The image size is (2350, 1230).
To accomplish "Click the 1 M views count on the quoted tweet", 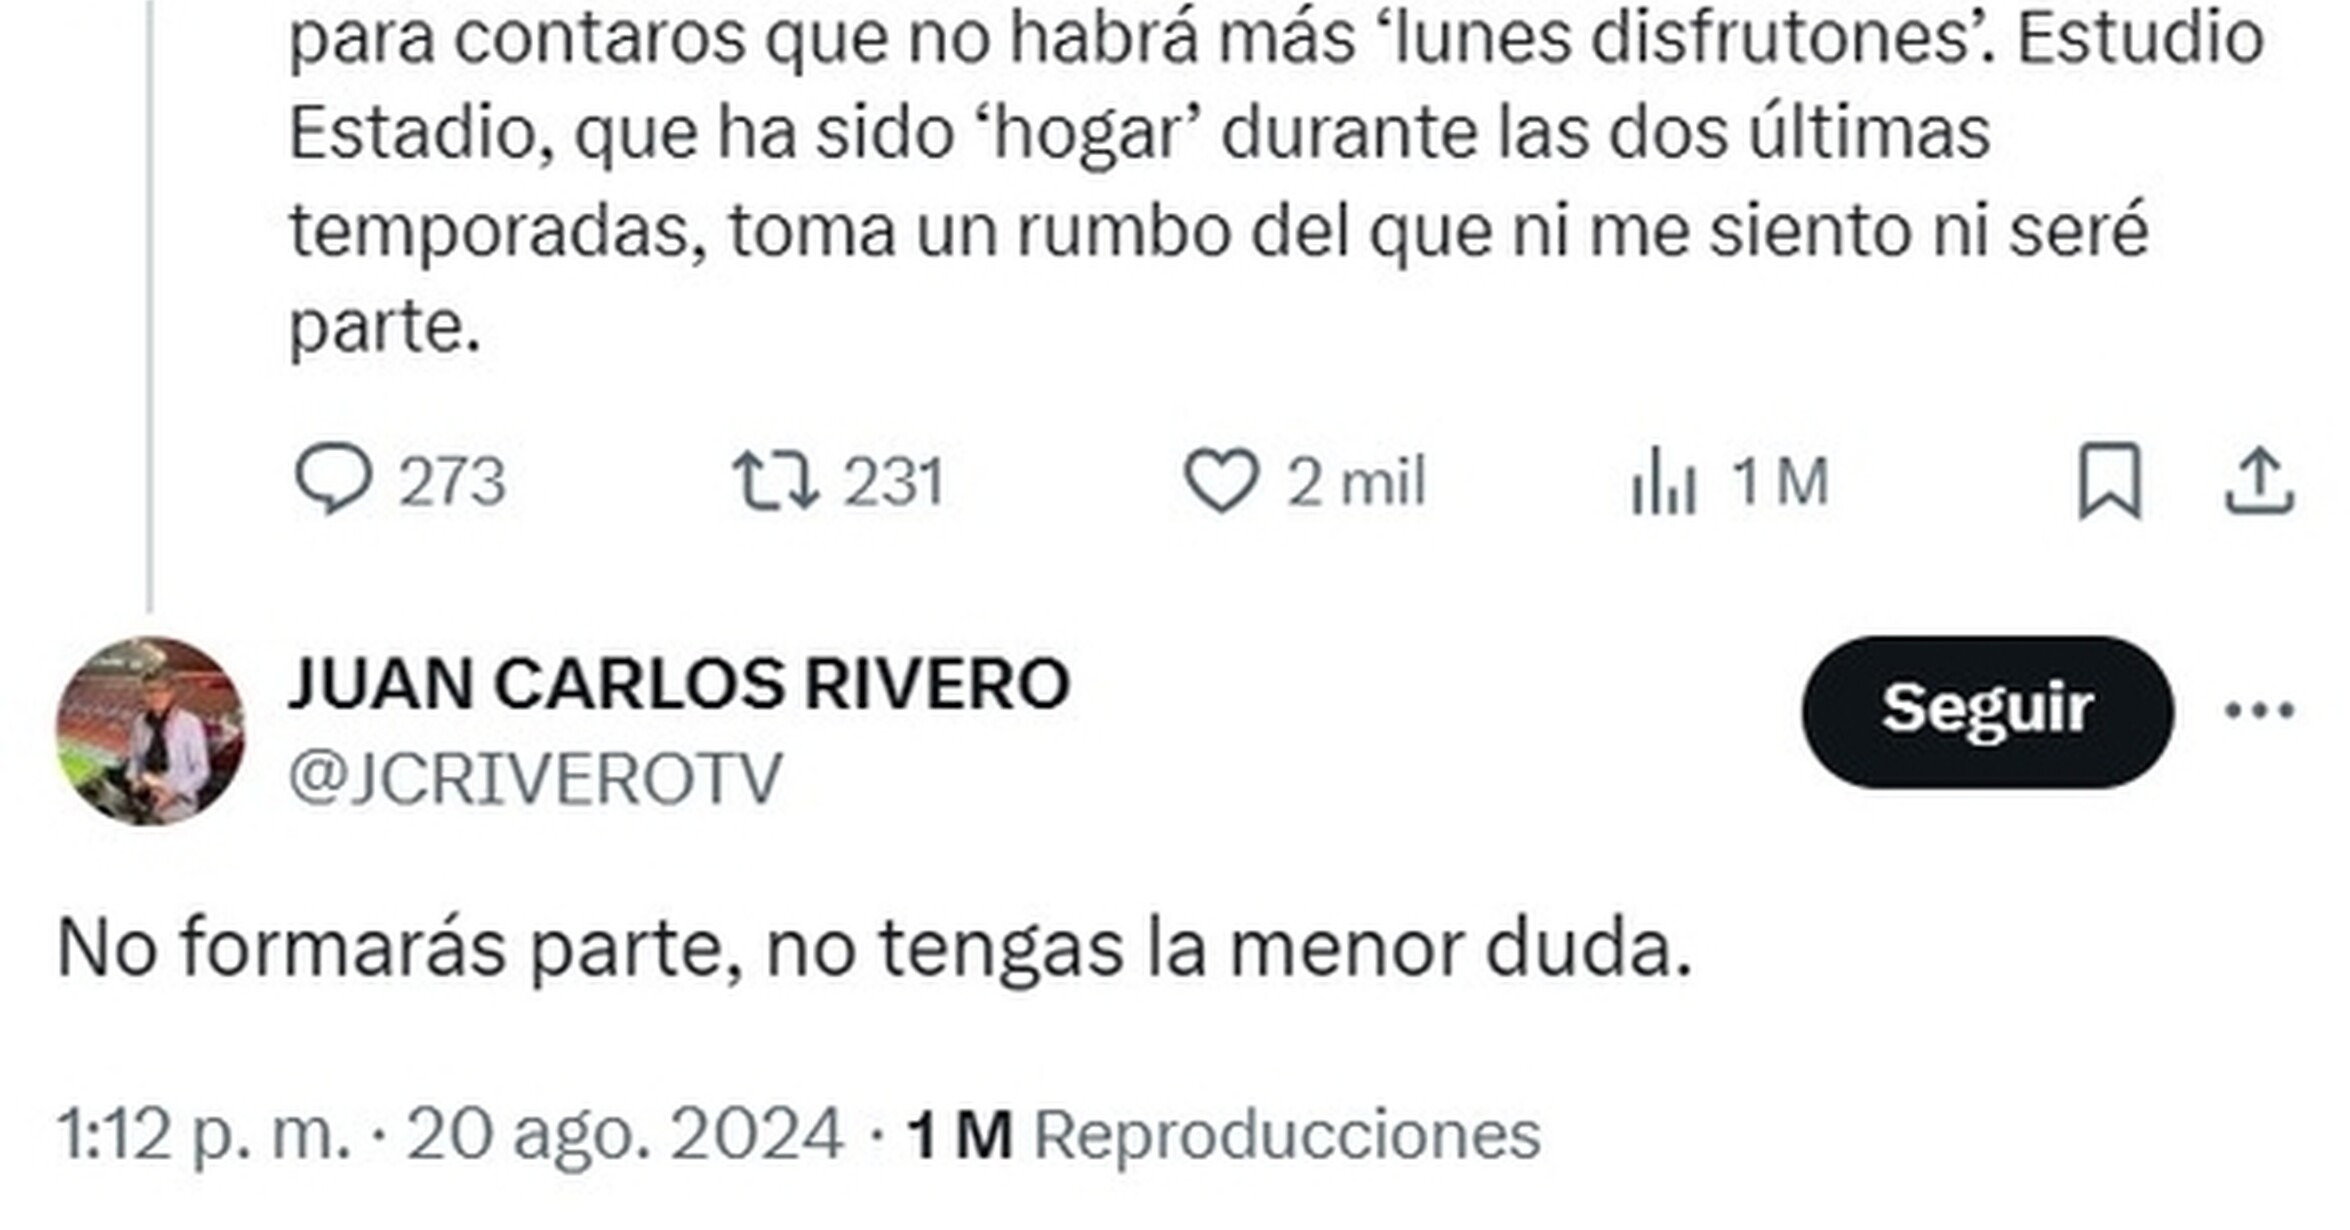I will click(x=1780, y=482).
